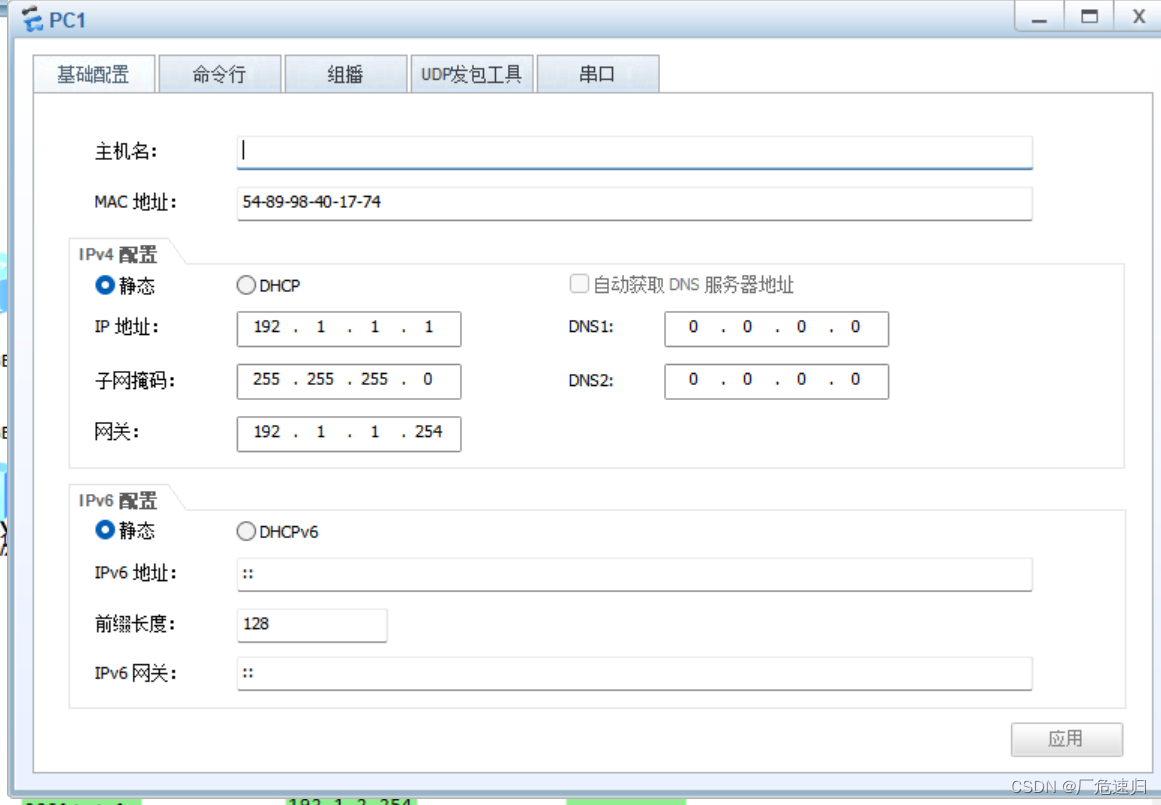Screen dimensions: 1161x805
Task: Click the MAC 地址 field
Action: point(634,203)
